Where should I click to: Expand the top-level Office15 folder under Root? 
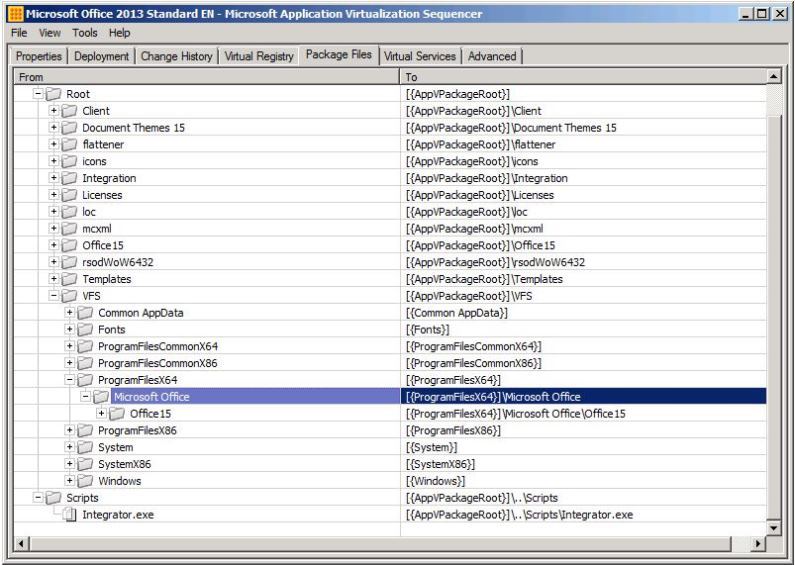pos(53,245)
